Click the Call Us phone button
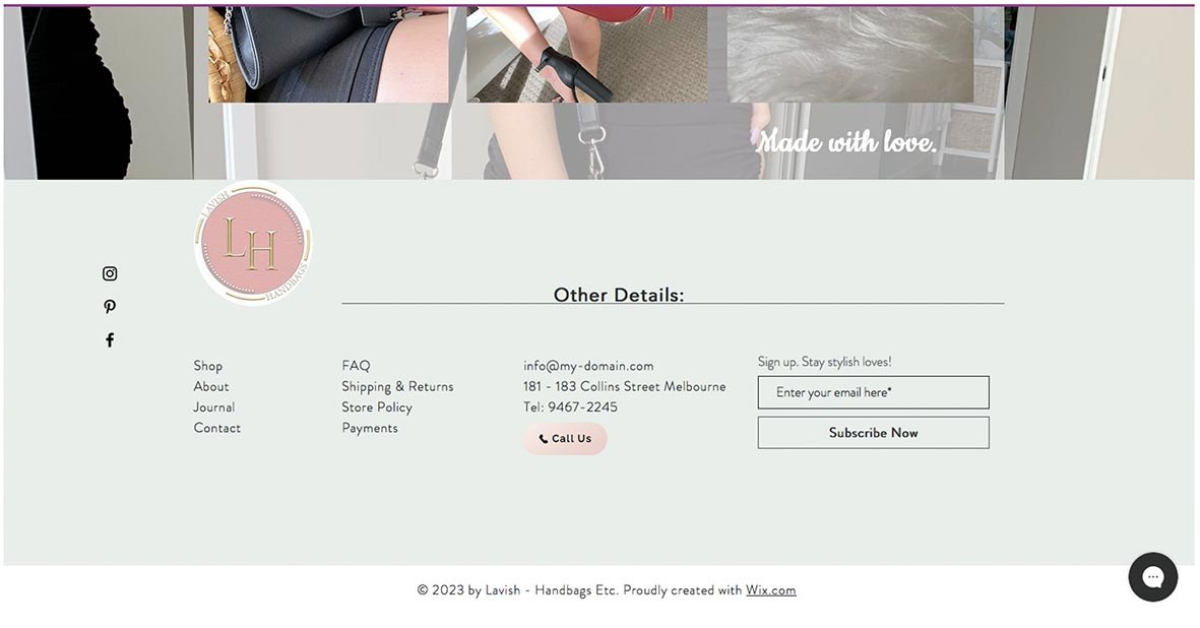Screen dimensions: 1200x628 coord(565,439)
